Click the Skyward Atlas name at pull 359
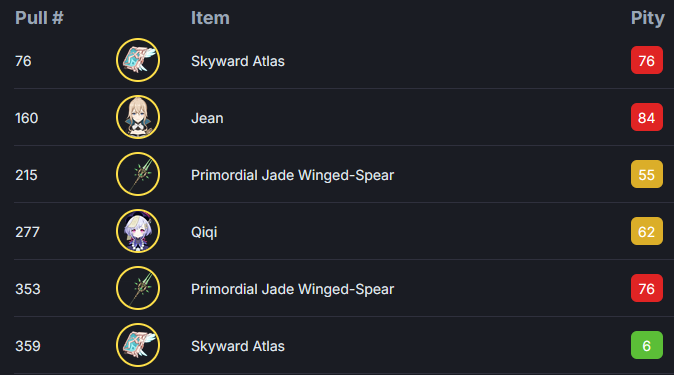This screenshot has width=674, height=375. point(238,347)
